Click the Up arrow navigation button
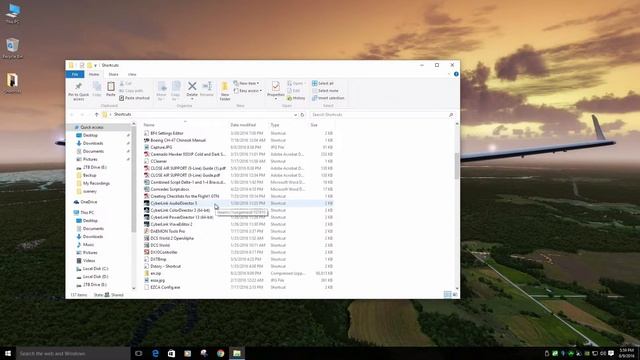Viewport: 640px width, 360px height. coord(96,115)
